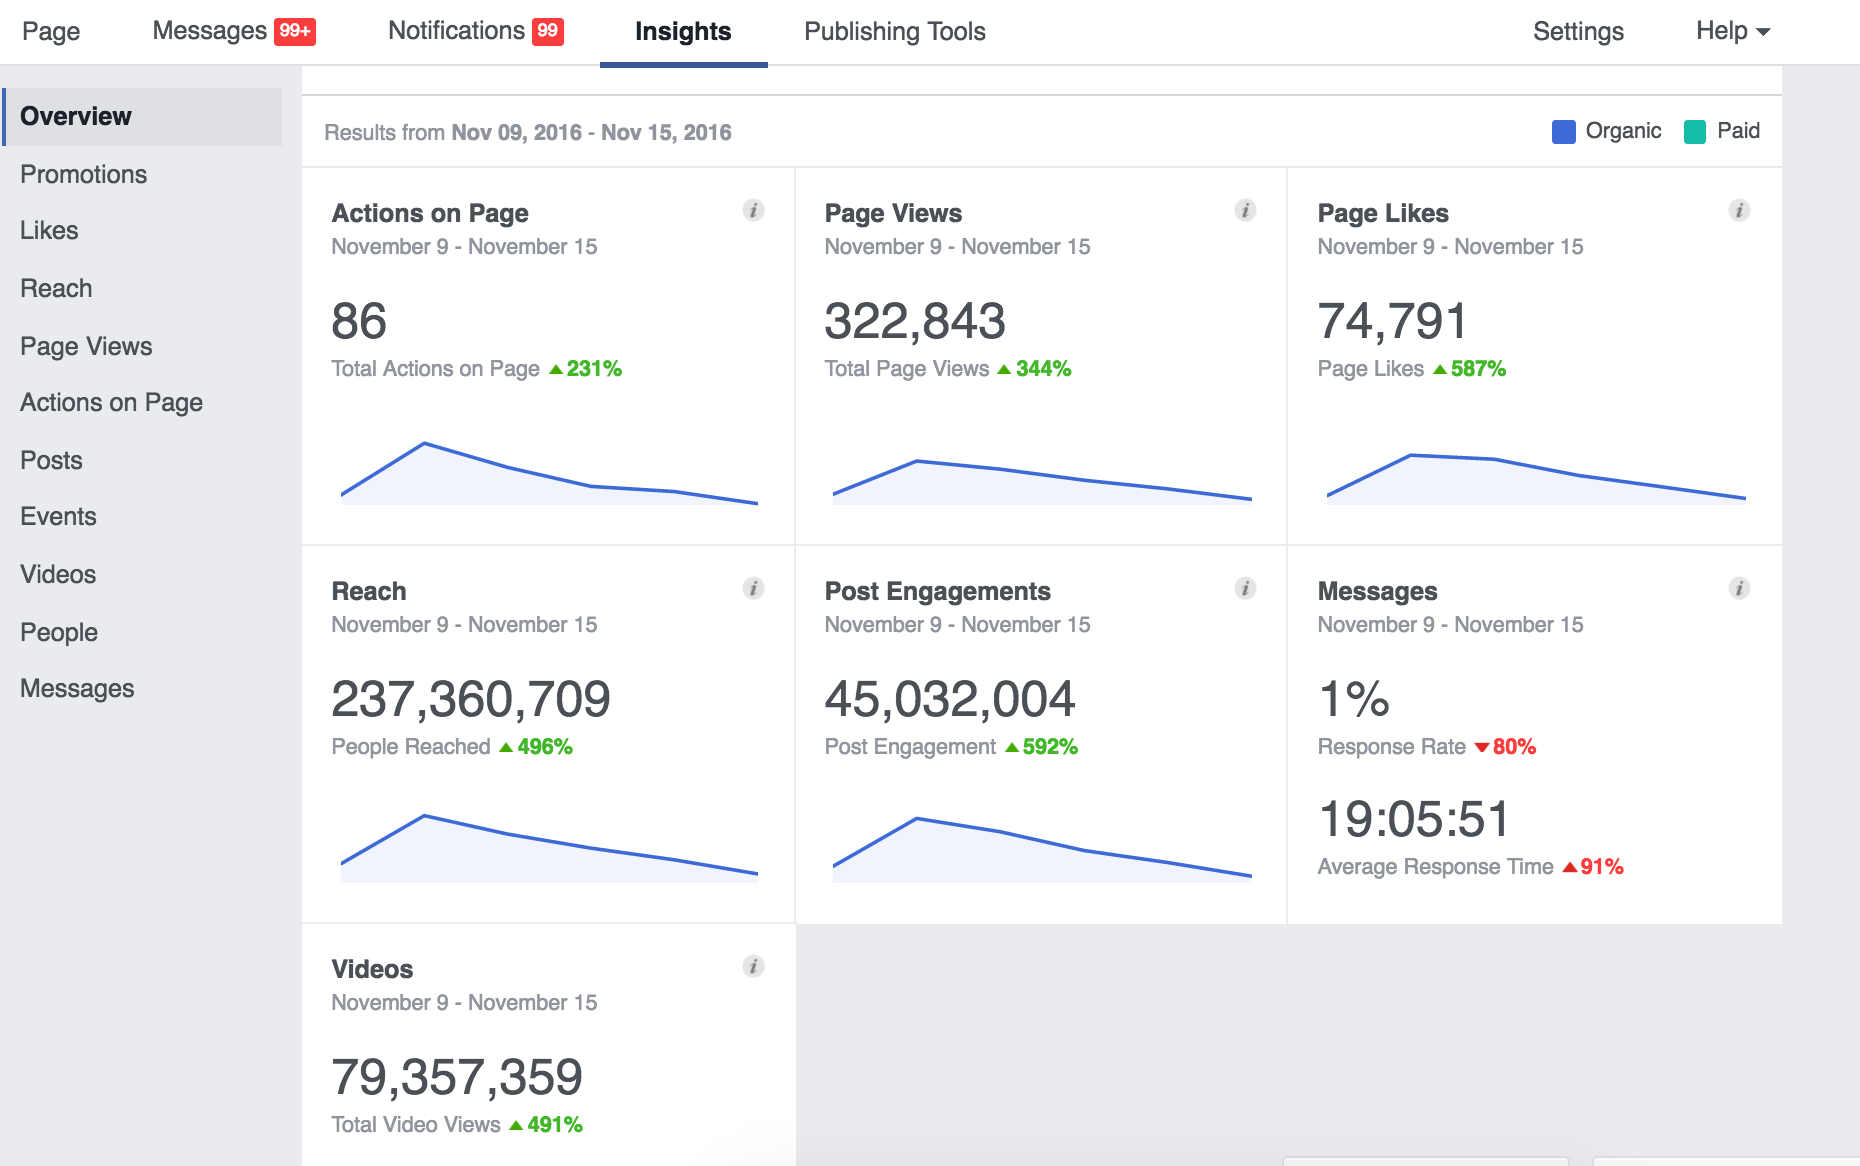The height and width of the screenshot is (1166, 1860).
Task: Click the Page Views trend chart
Action: [x=1042, y=481]
